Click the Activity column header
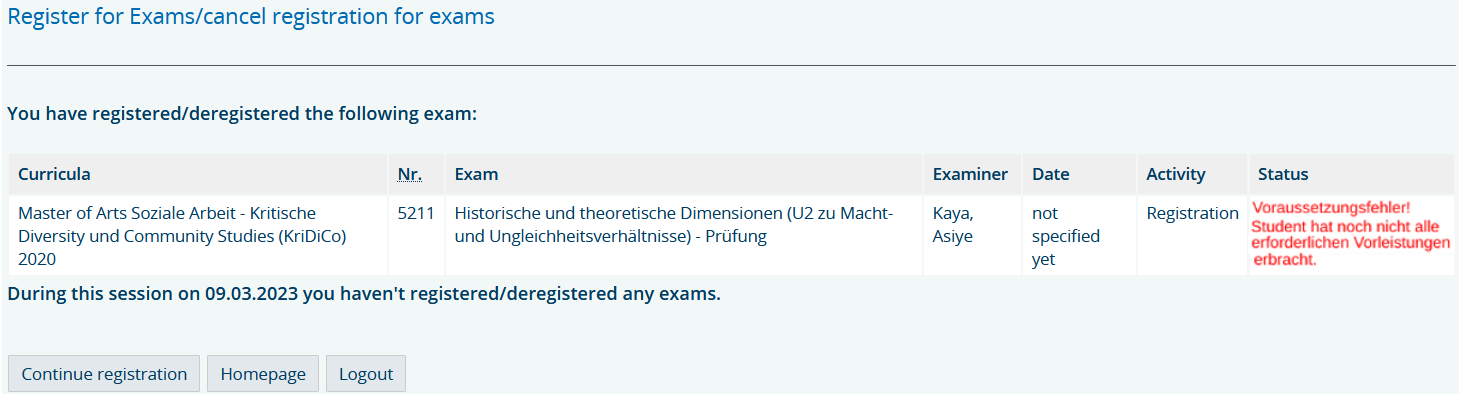Image resolution: width=1459 pixels, height=394 pixels. (x=1176, y=174)
